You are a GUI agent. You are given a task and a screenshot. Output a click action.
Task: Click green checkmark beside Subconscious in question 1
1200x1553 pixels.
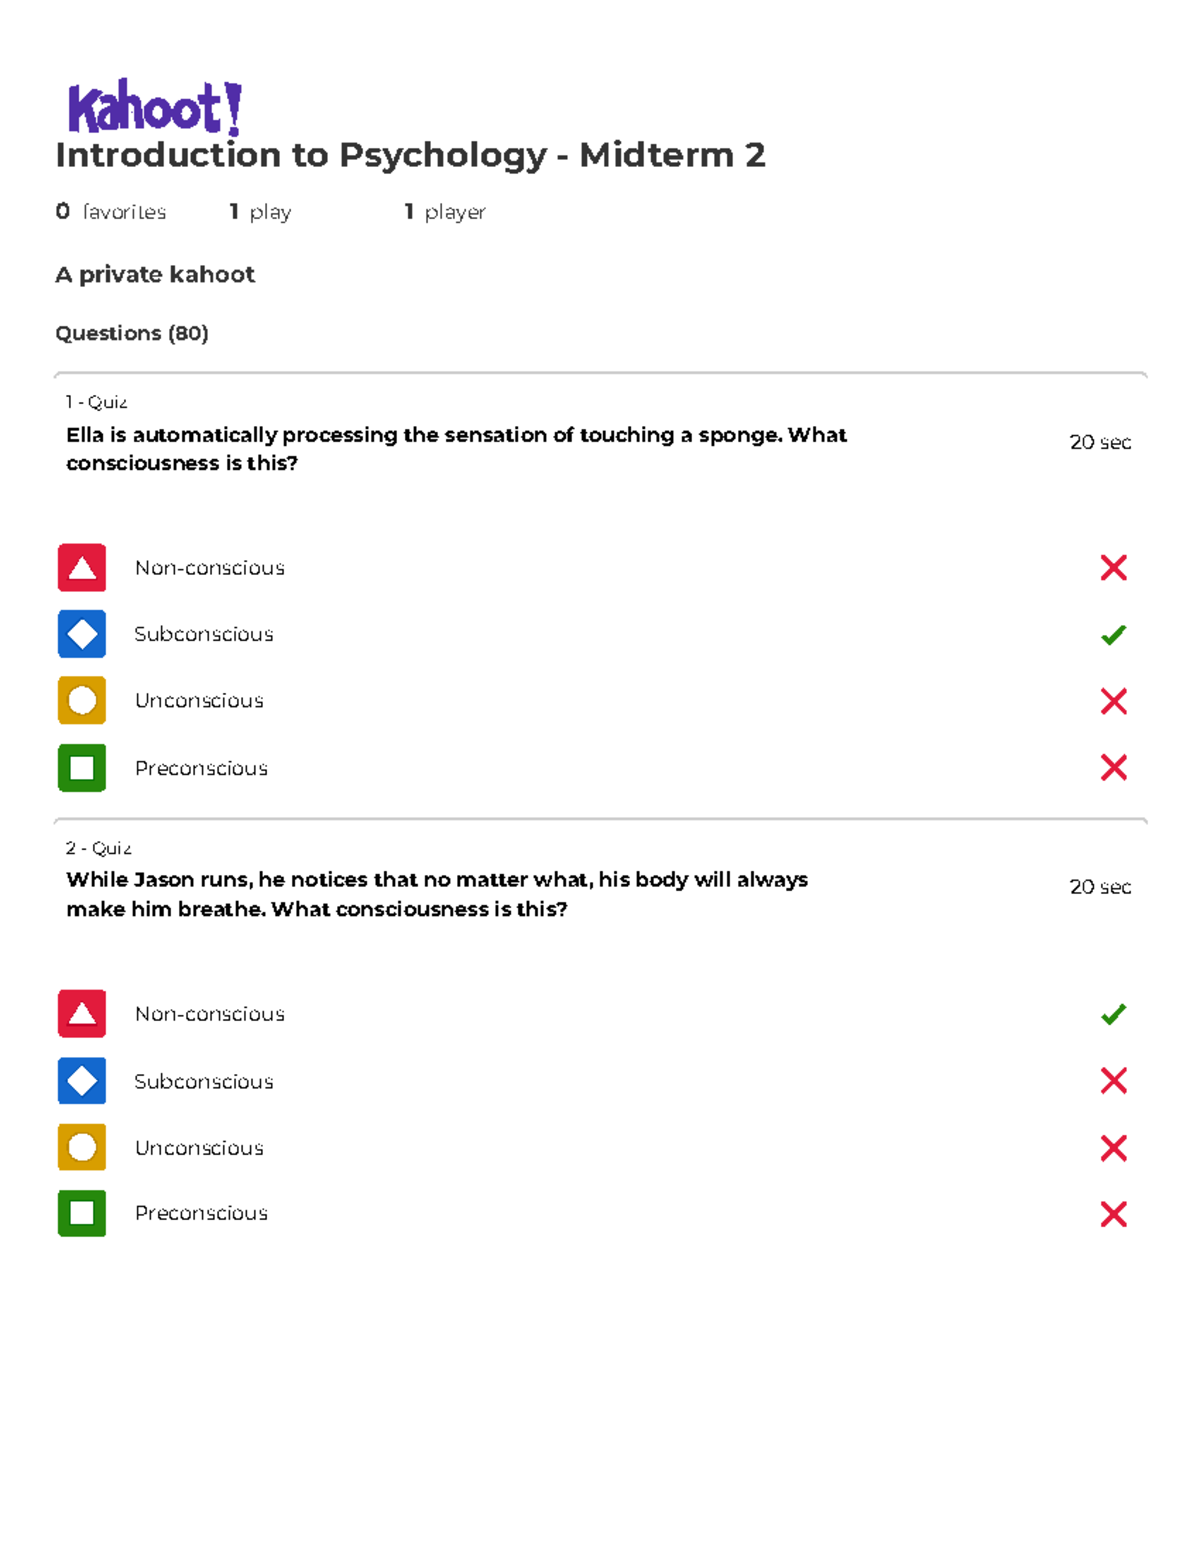pyautogui.click(x=1113, y=635)
